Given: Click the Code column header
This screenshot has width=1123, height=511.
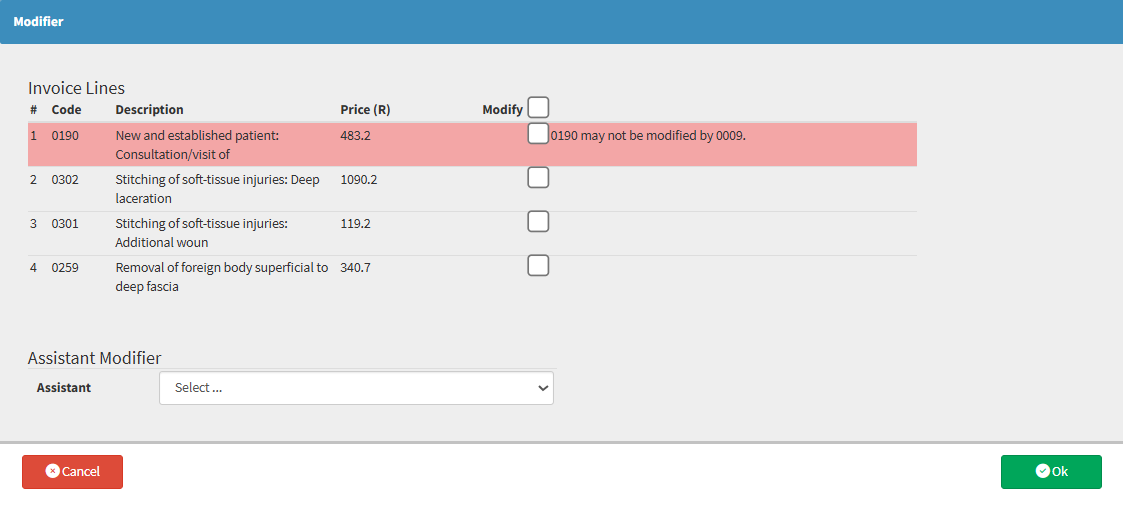Looking at the screenshot, I should pos(67,110).
